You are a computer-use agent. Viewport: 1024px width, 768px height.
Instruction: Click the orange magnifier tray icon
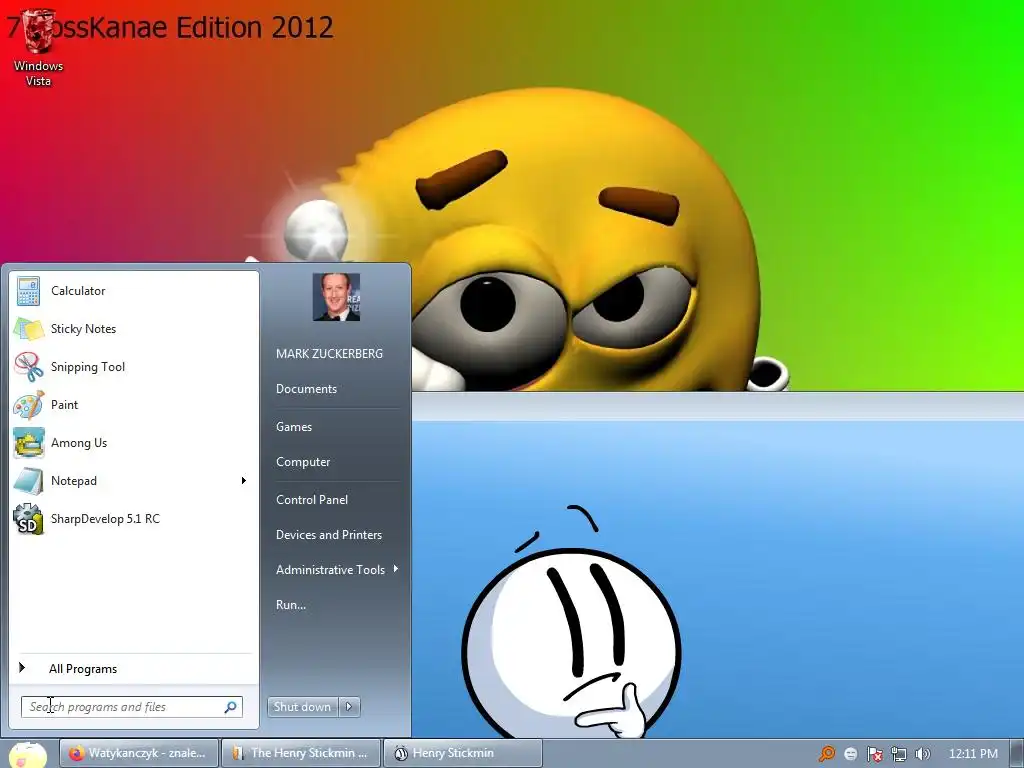coord(827,754)
